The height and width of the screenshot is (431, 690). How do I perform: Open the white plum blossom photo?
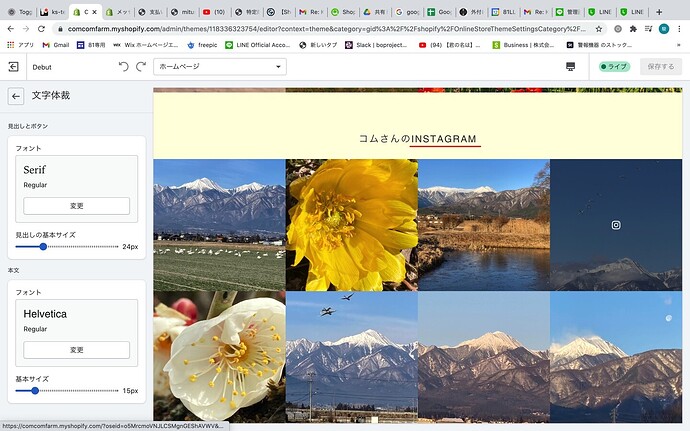220,357
